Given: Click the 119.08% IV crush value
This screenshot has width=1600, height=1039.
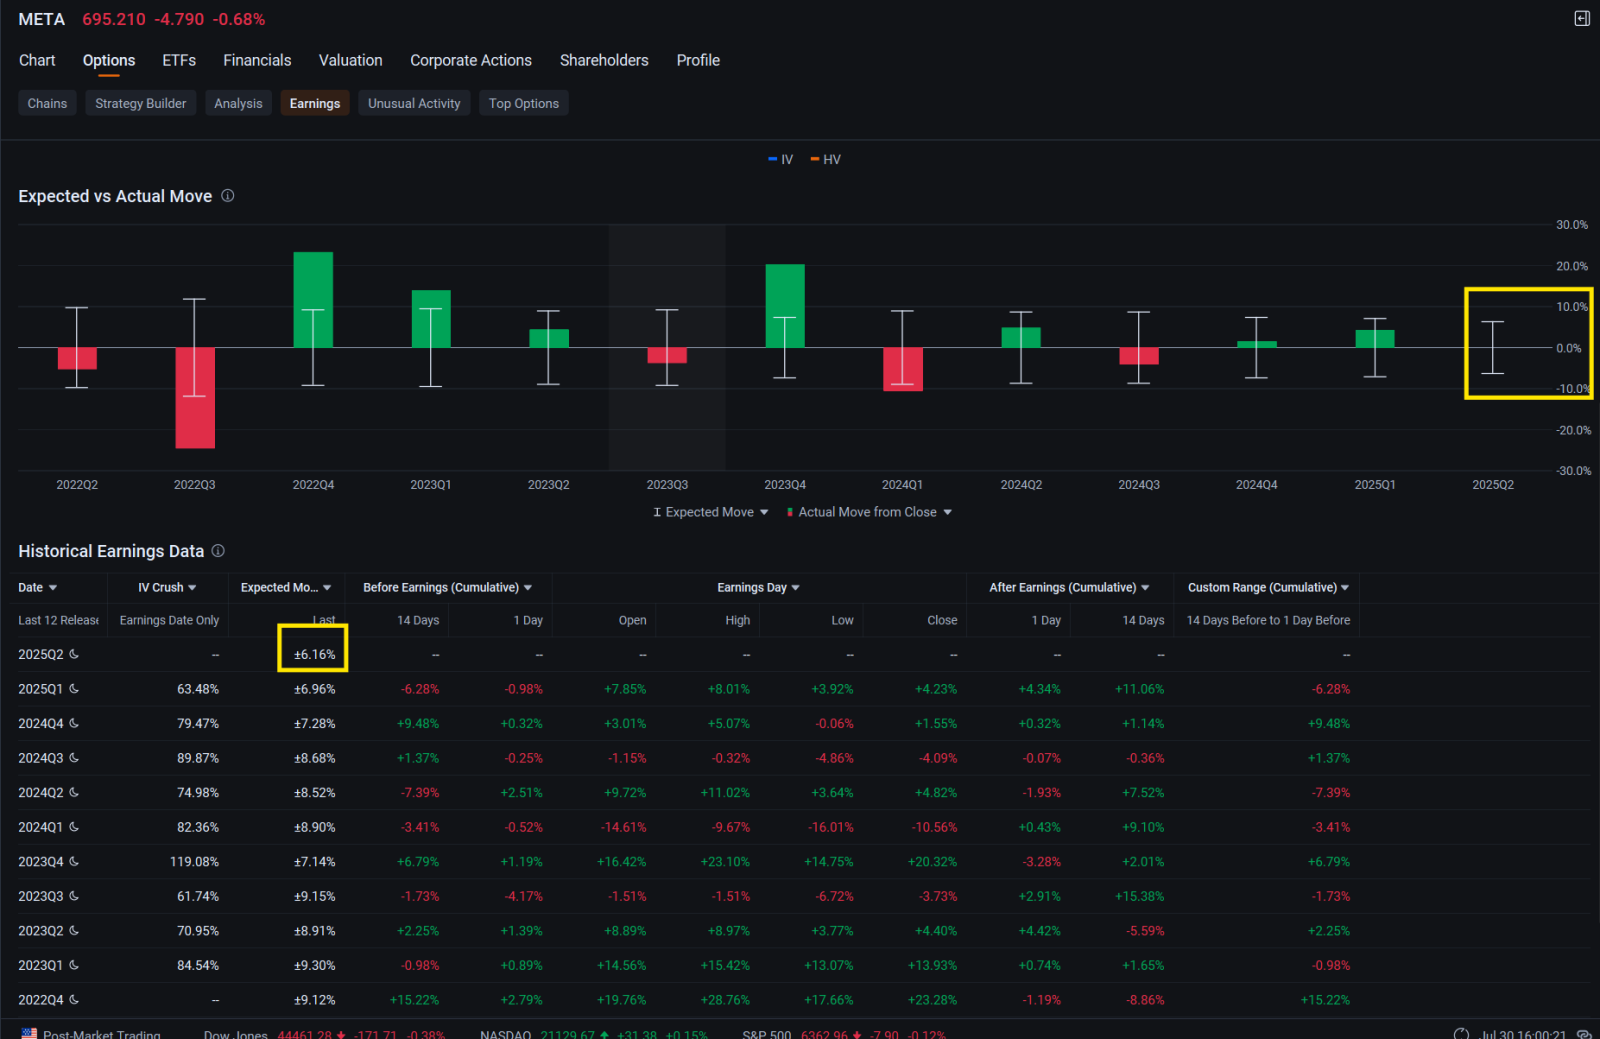Looking at the screenshot, I should pos(194,861).
